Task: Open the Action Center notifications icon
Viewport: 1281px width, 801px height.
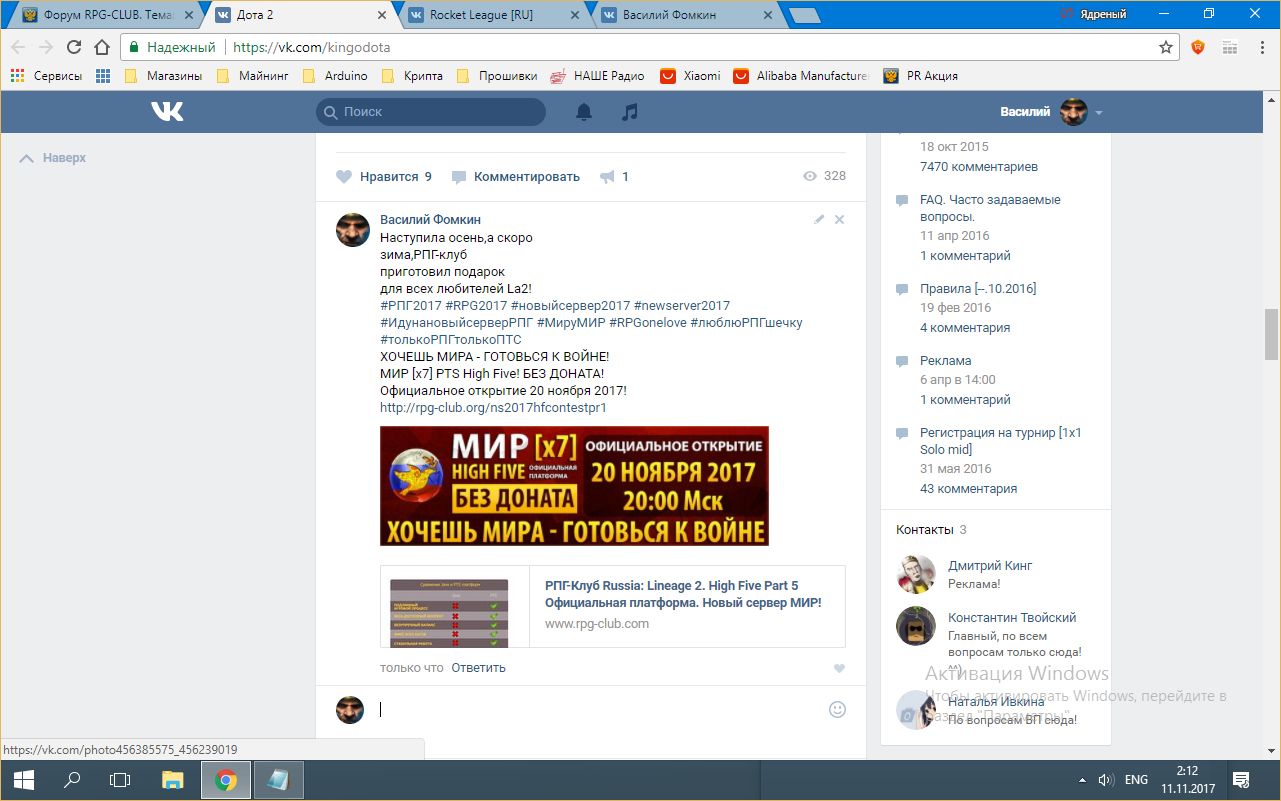Action: click(x=1241, y=780)
